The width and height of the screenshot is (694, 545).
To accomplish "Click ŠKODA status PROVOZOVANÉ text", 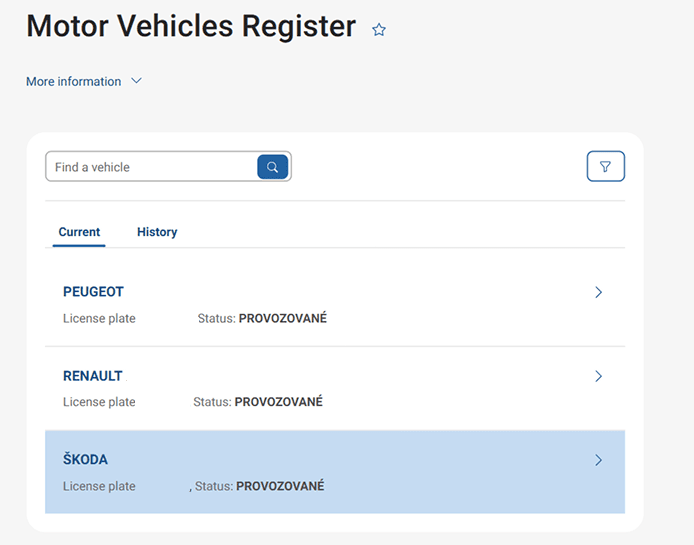I will [x=280, y=486].
